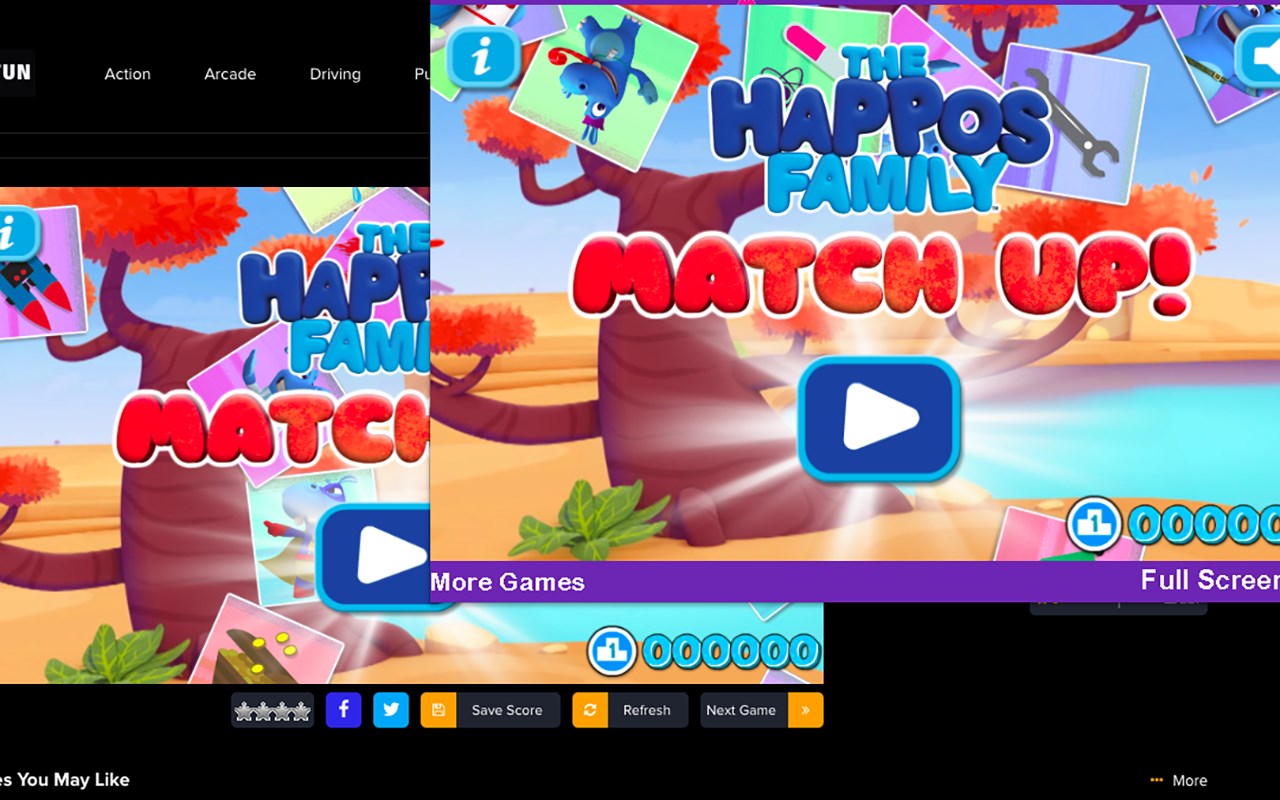Click More Games on the purple bar
The height and width of the screenshot is (800, 1280).
coord(507,582)
